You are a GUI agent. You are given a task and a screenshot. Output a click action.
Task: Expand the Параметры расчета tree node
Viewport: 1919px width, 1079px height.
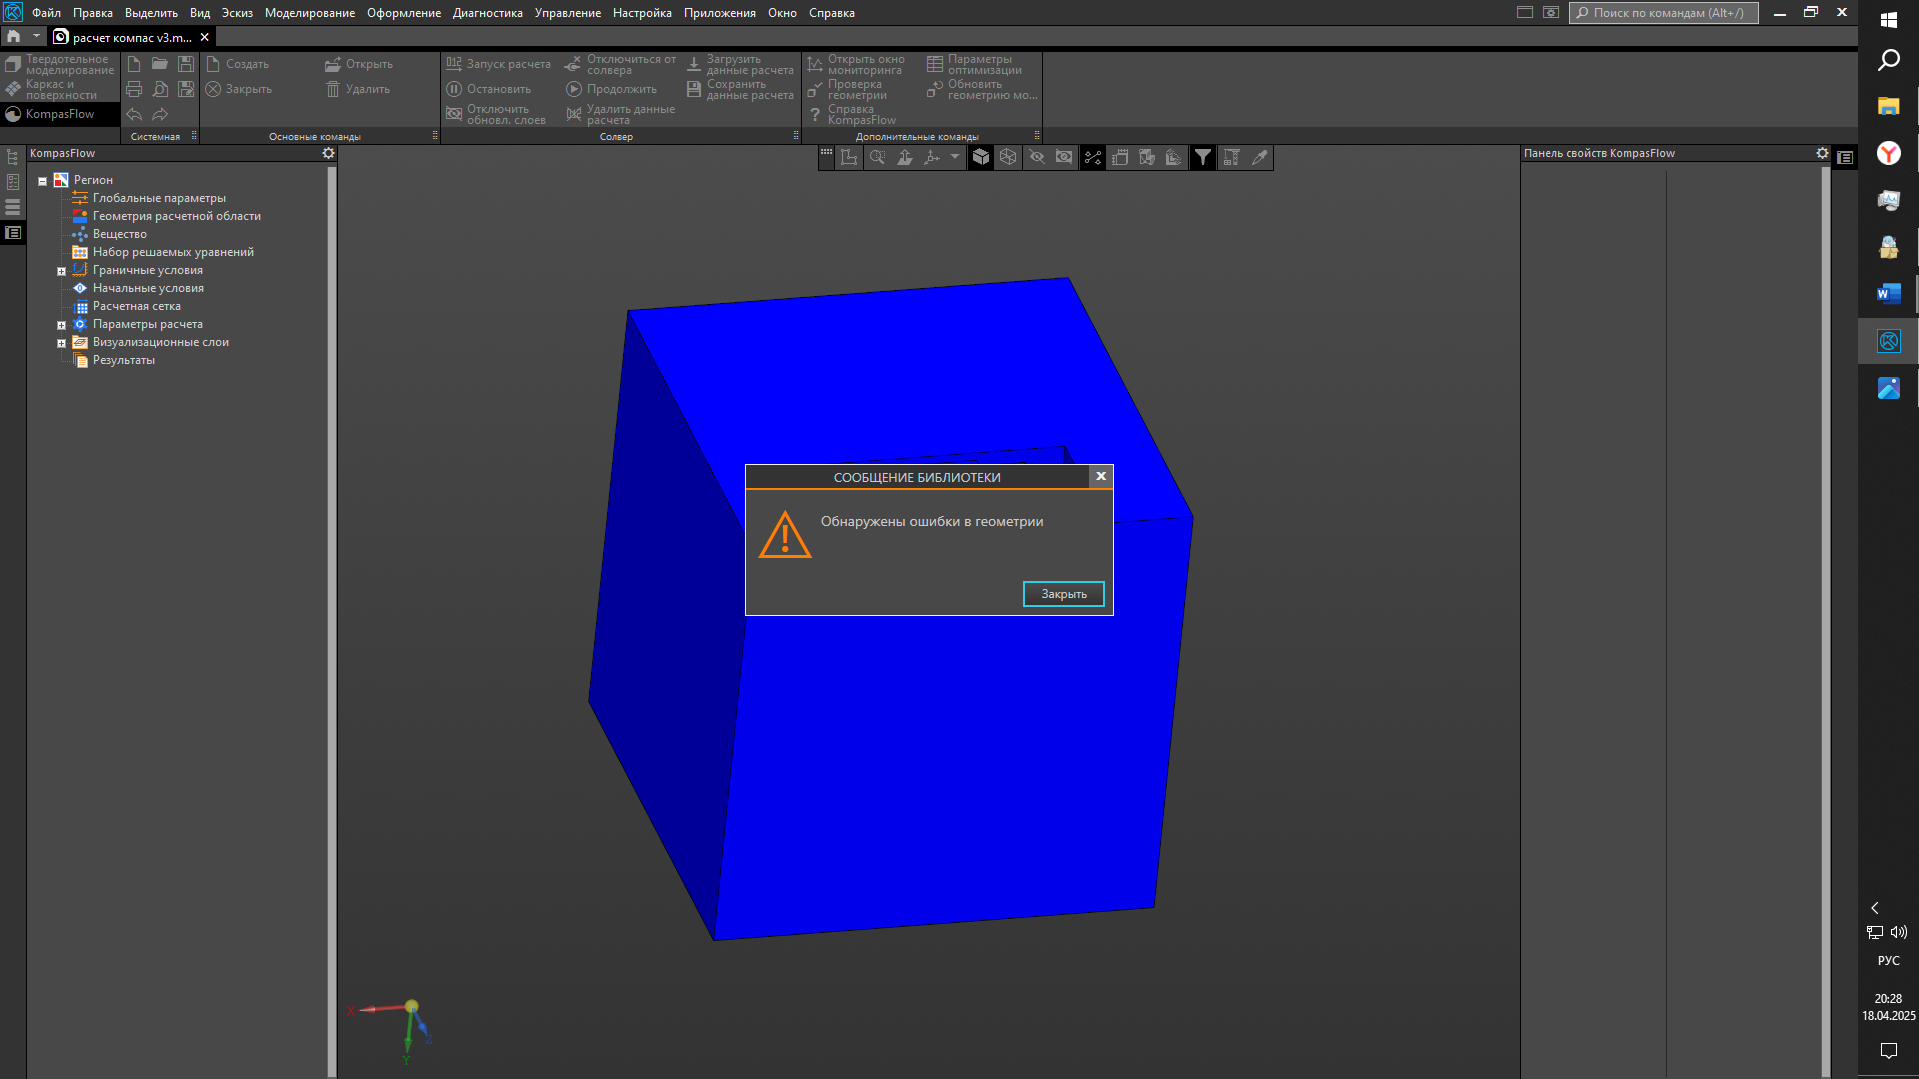[61, 325]
